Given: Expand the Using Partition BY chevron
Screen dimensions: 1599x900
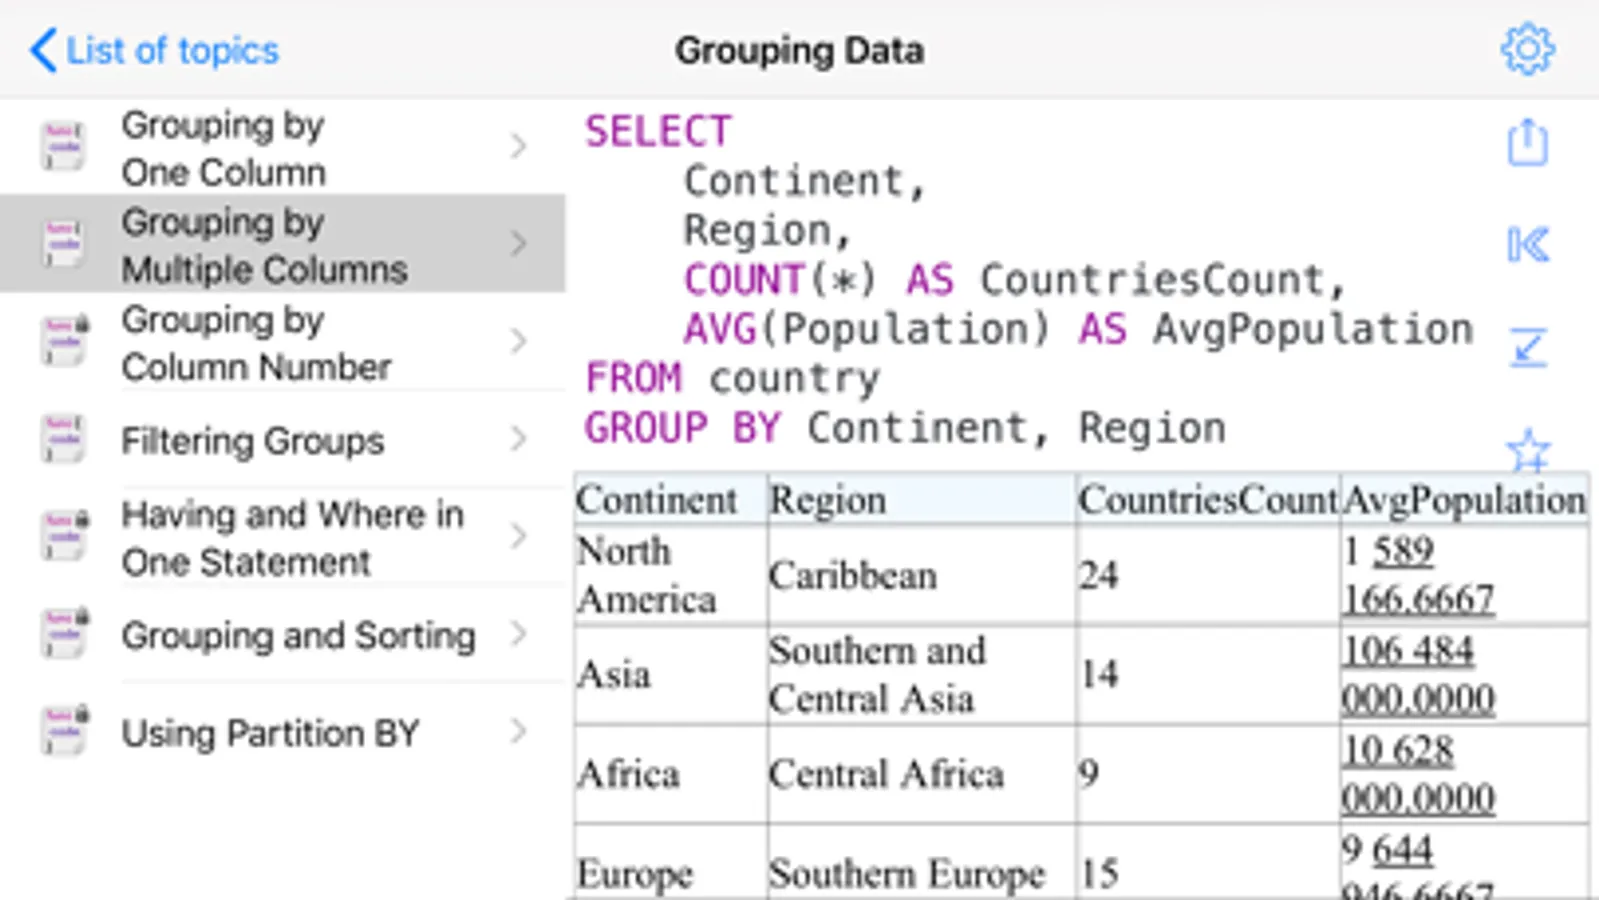Looking at the screenshot, I should [518, 731].
